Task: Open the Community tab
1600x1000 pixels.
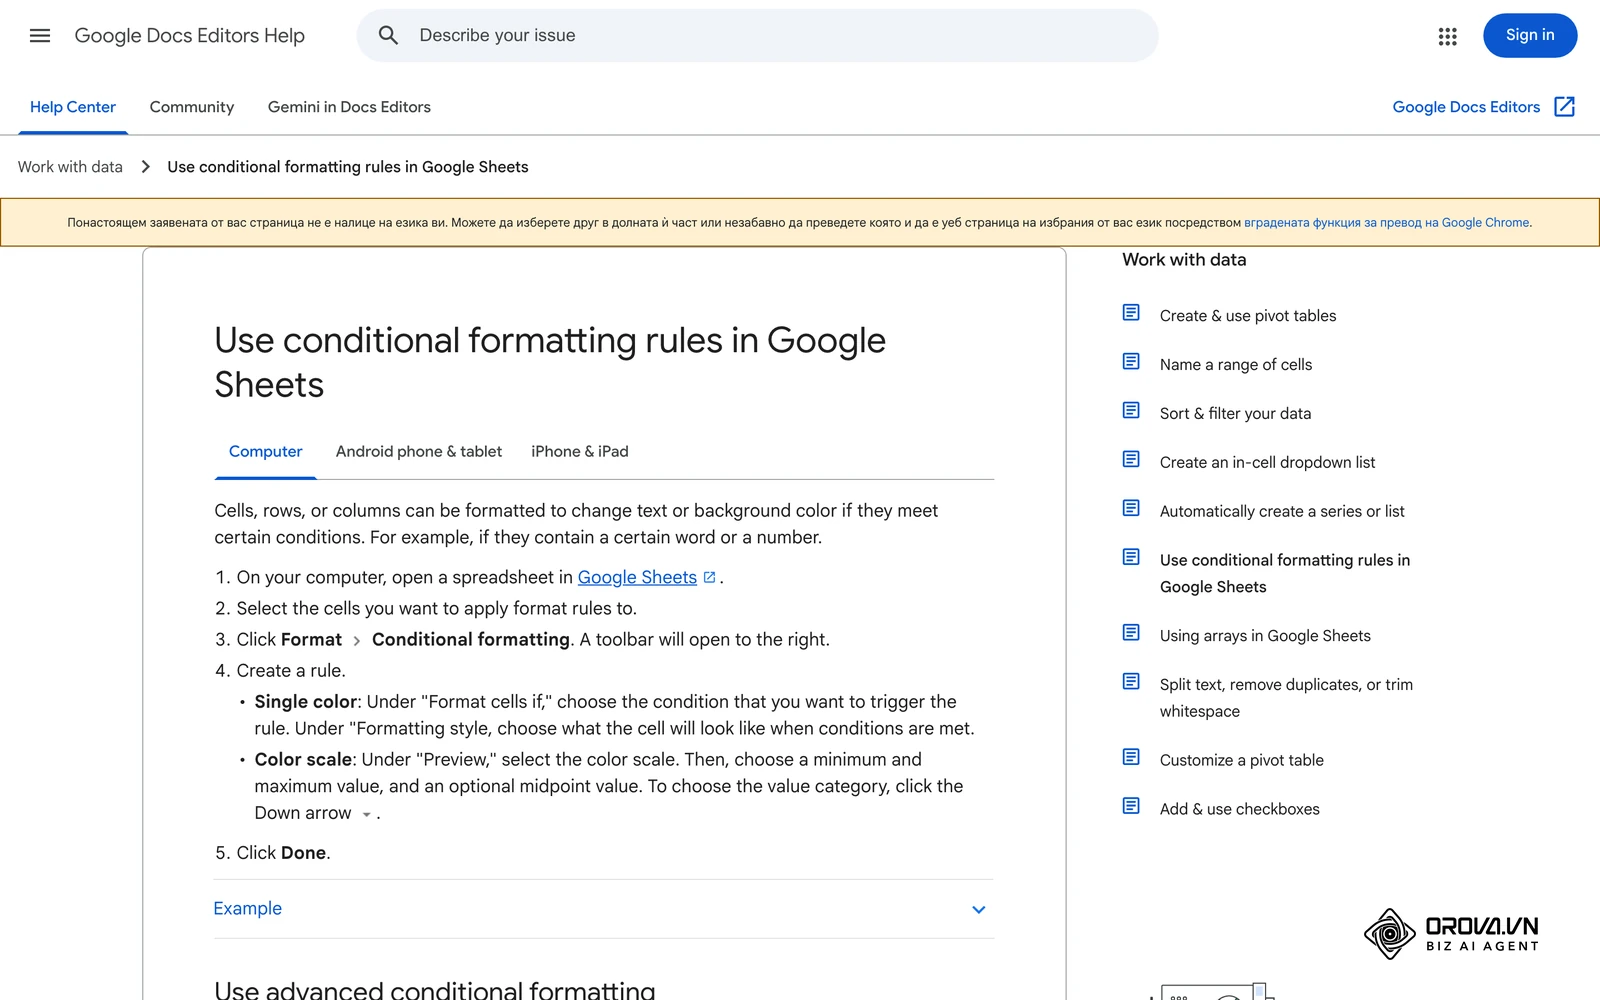Action: (192, 107)
